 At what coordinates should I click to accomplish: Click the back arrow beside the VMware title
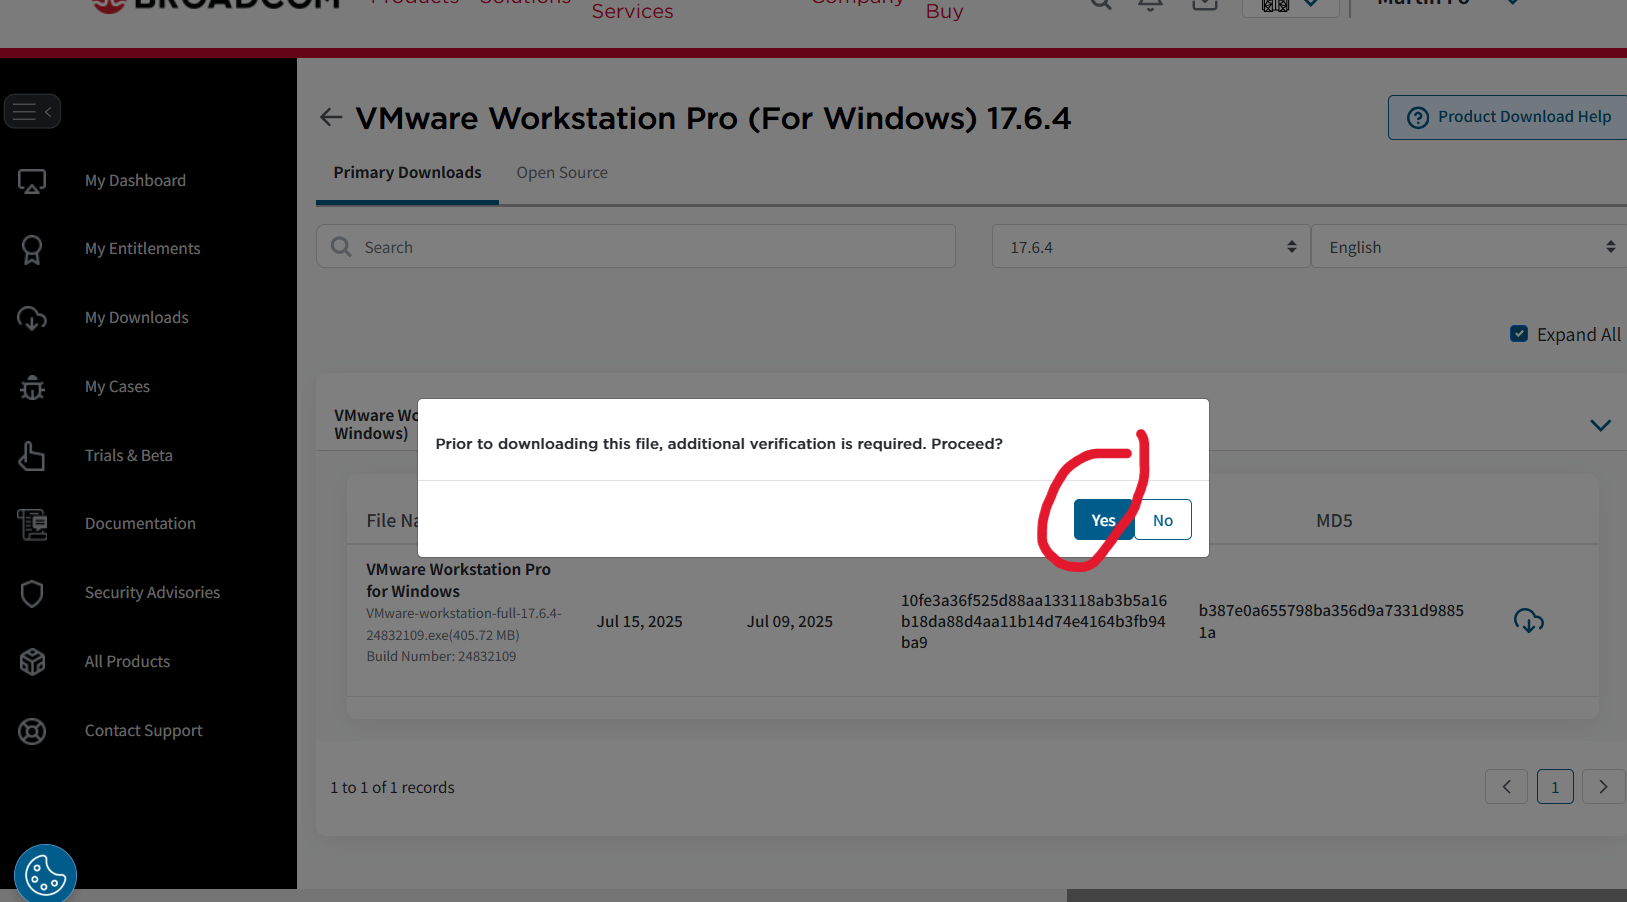click(x=331, y=118)
